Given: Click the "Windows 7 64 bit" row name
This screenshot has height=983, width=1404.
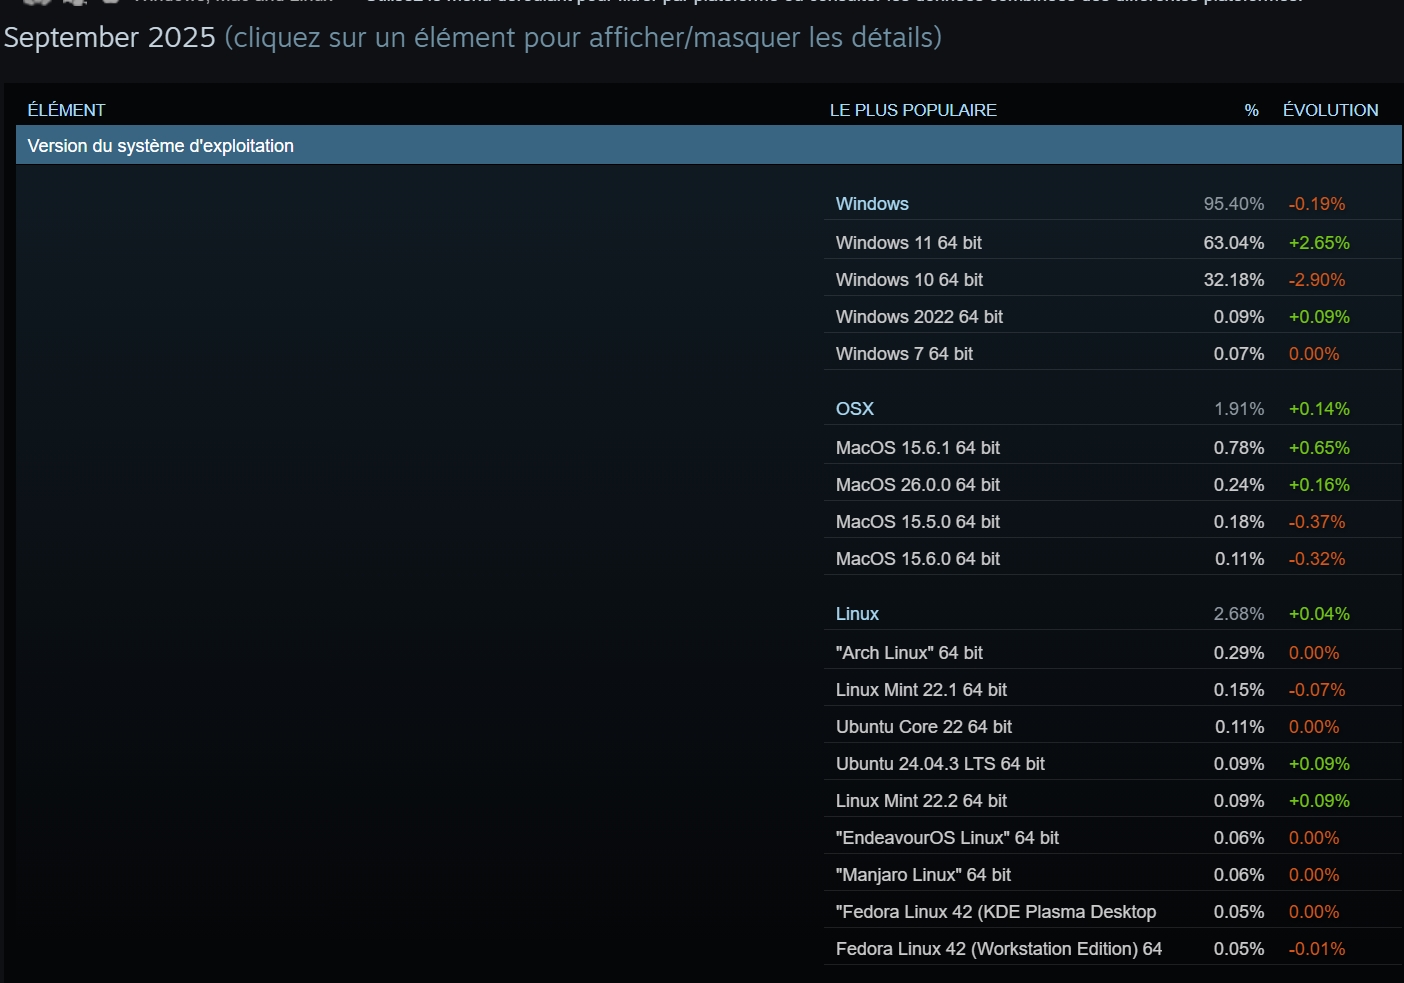Looking at the screenshot, I should 904,354.
